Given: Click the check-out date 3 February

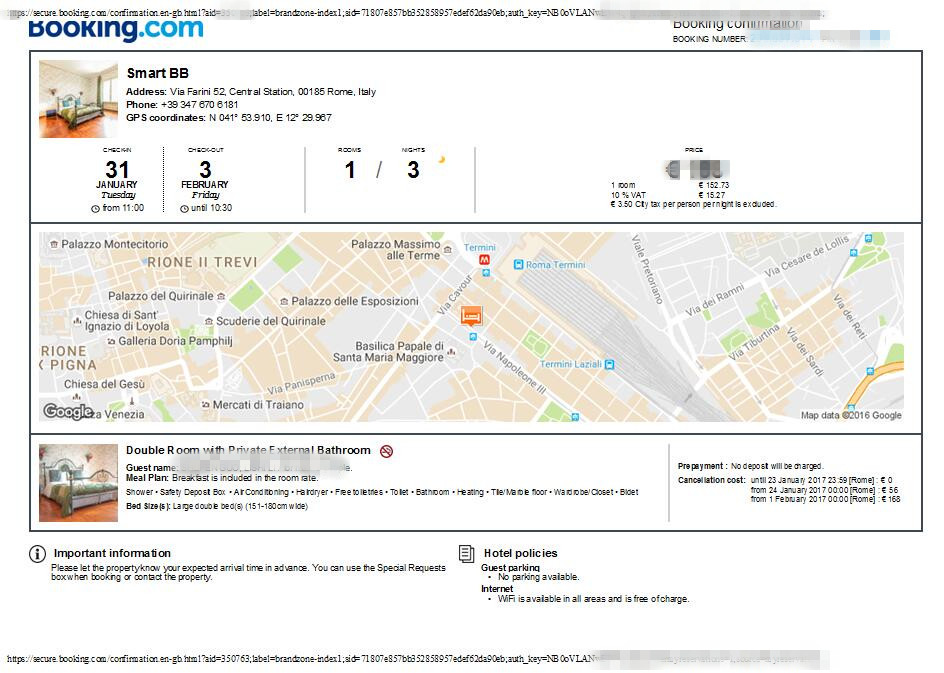Looking at the screenshot, I should coord(205,175).
